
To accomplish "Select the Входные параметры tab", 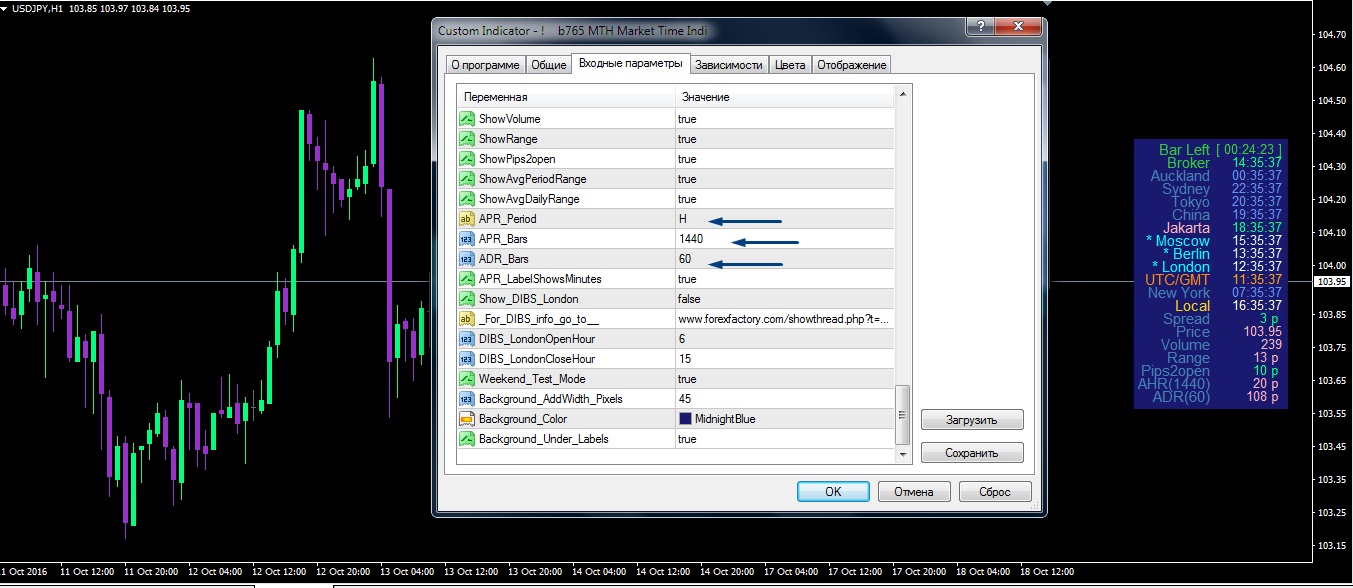I will point(631,64).
